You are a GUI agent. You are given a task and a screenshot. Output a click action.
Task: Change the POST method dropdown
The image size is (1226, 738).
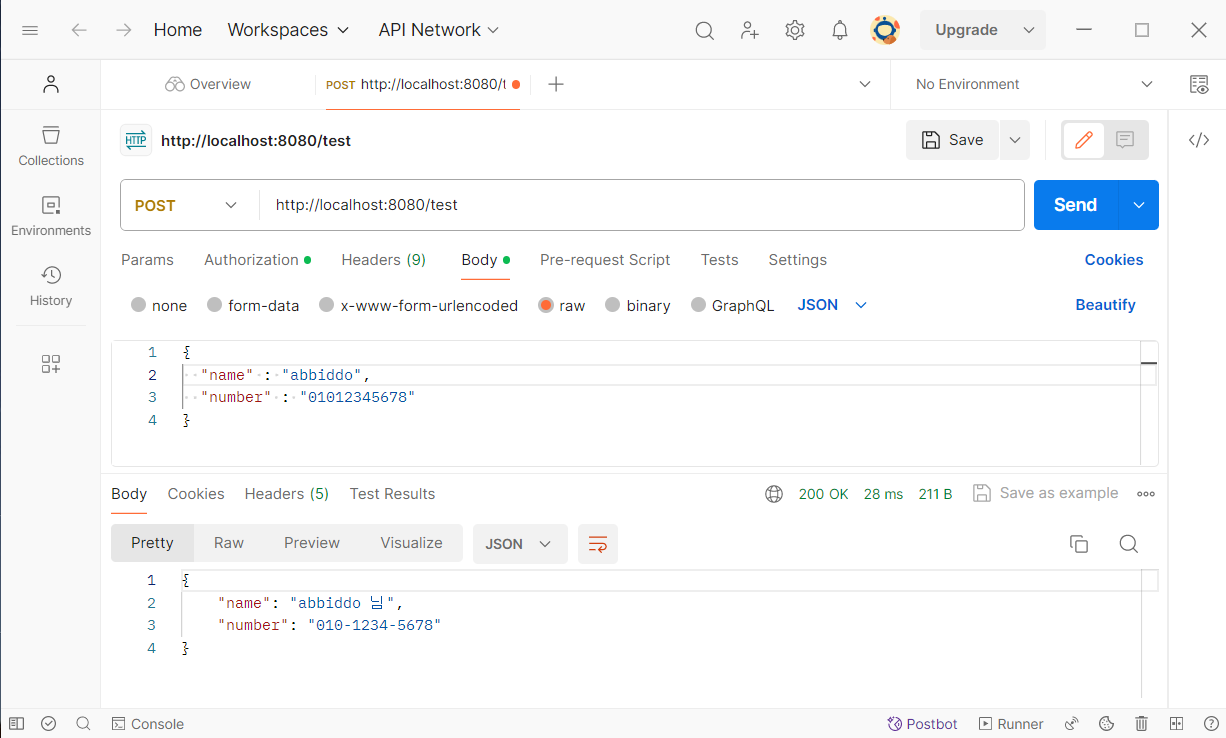(187, 205)
